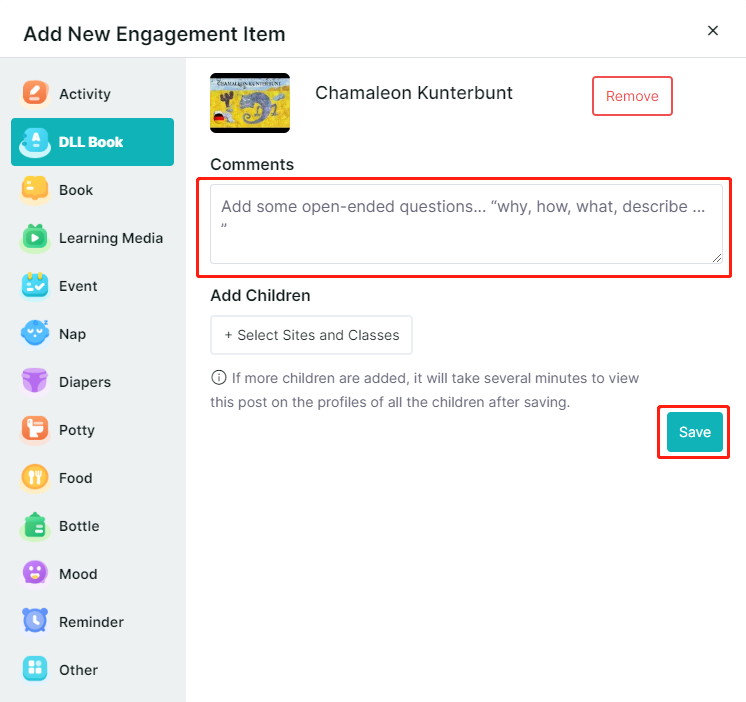Save the engagement item
746x702 pixels.
click(x=695, y=432)
